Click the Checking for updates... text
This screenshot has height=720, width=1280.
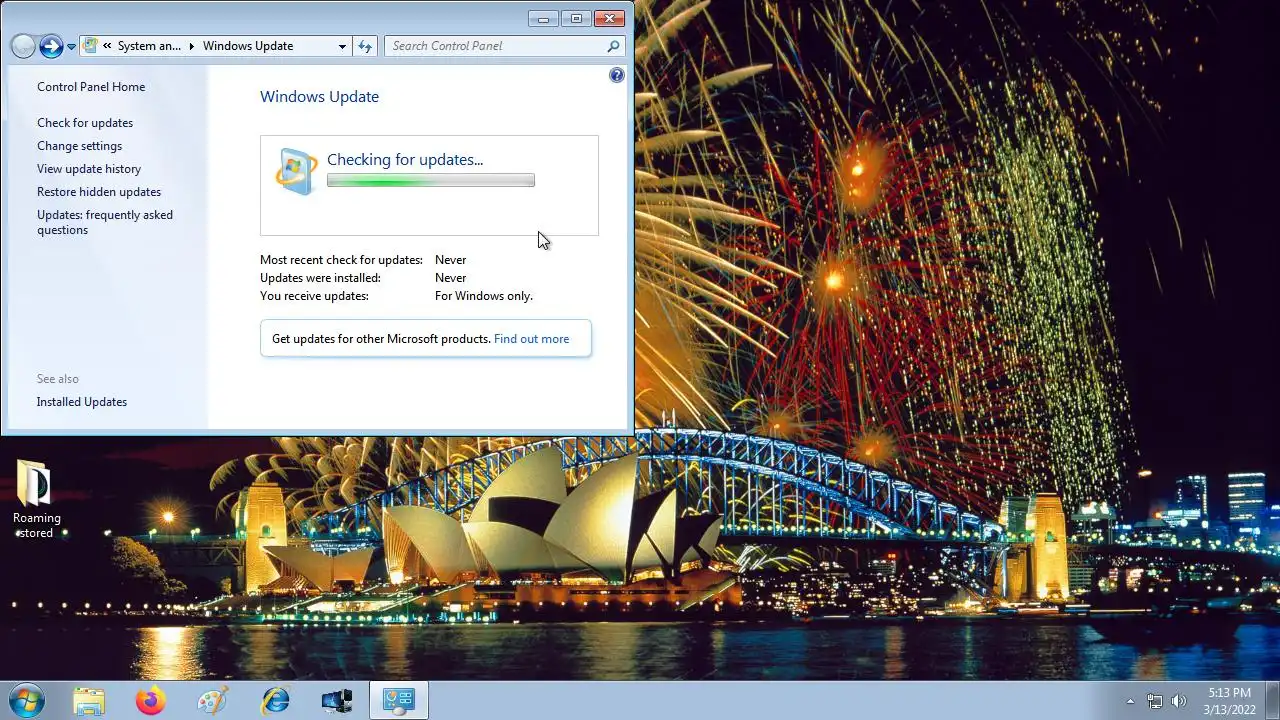(405, 160)
